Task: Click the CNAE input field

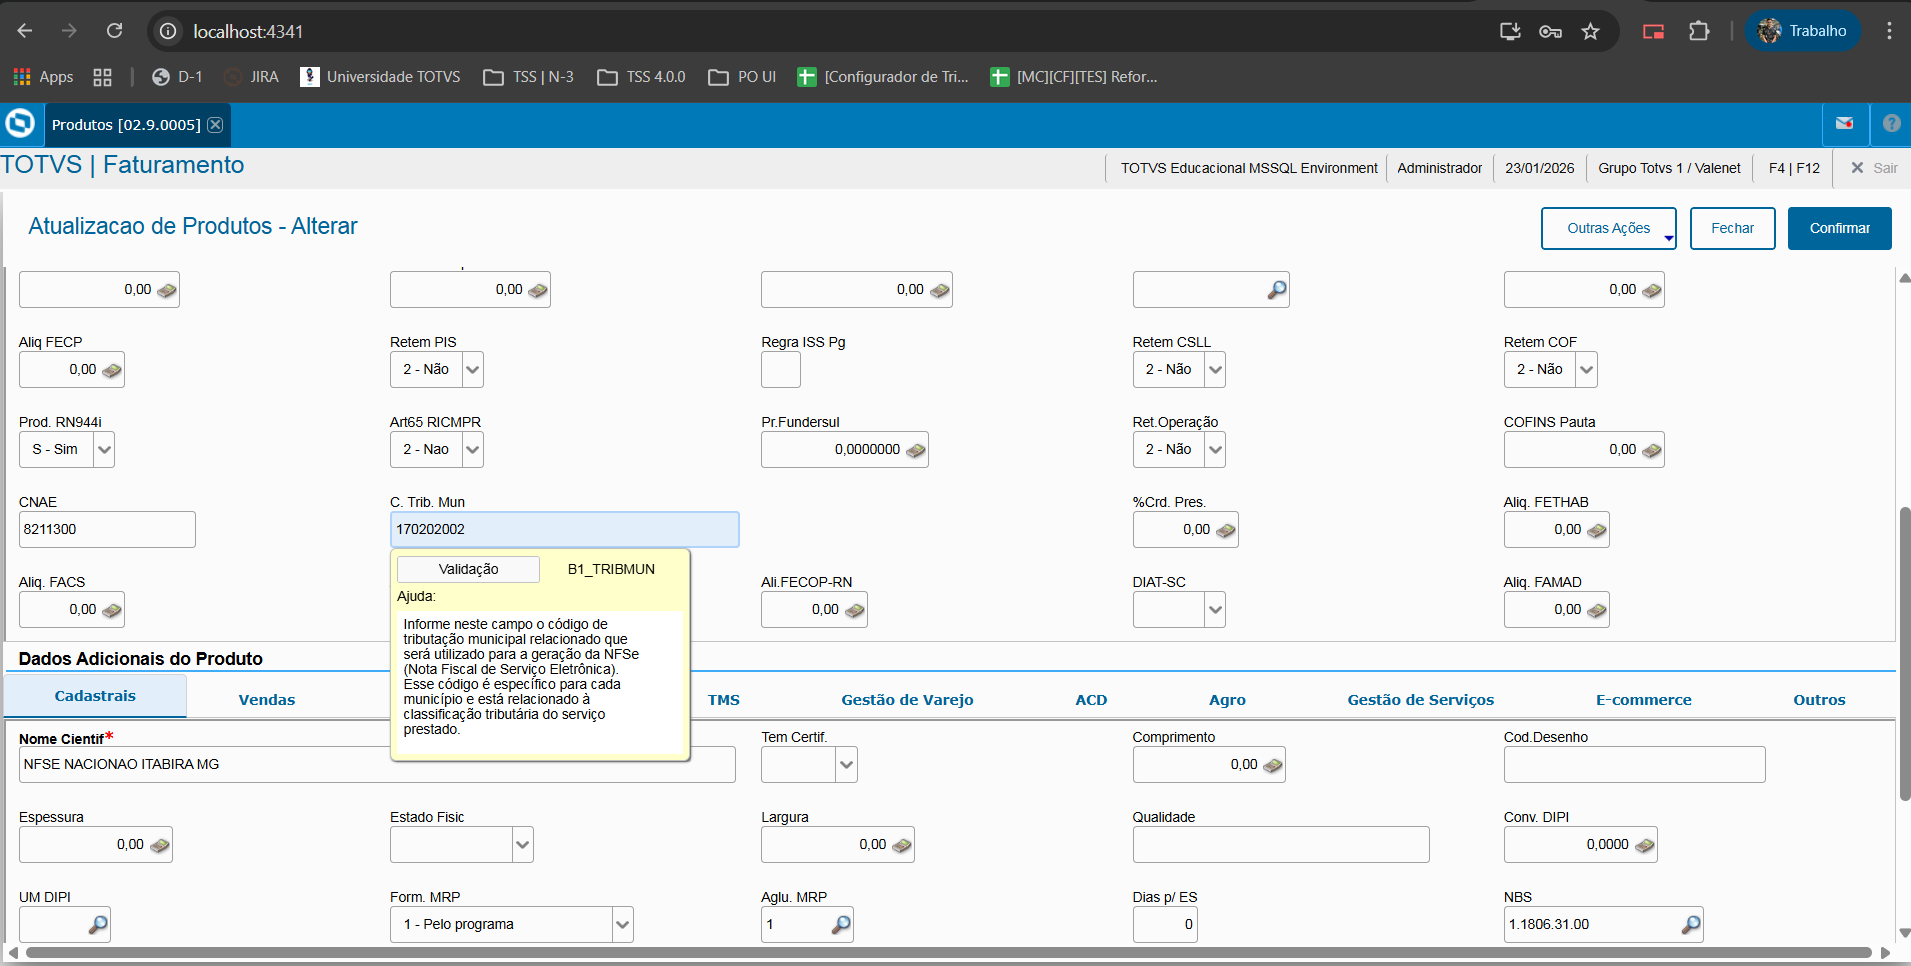Action: 107,530
